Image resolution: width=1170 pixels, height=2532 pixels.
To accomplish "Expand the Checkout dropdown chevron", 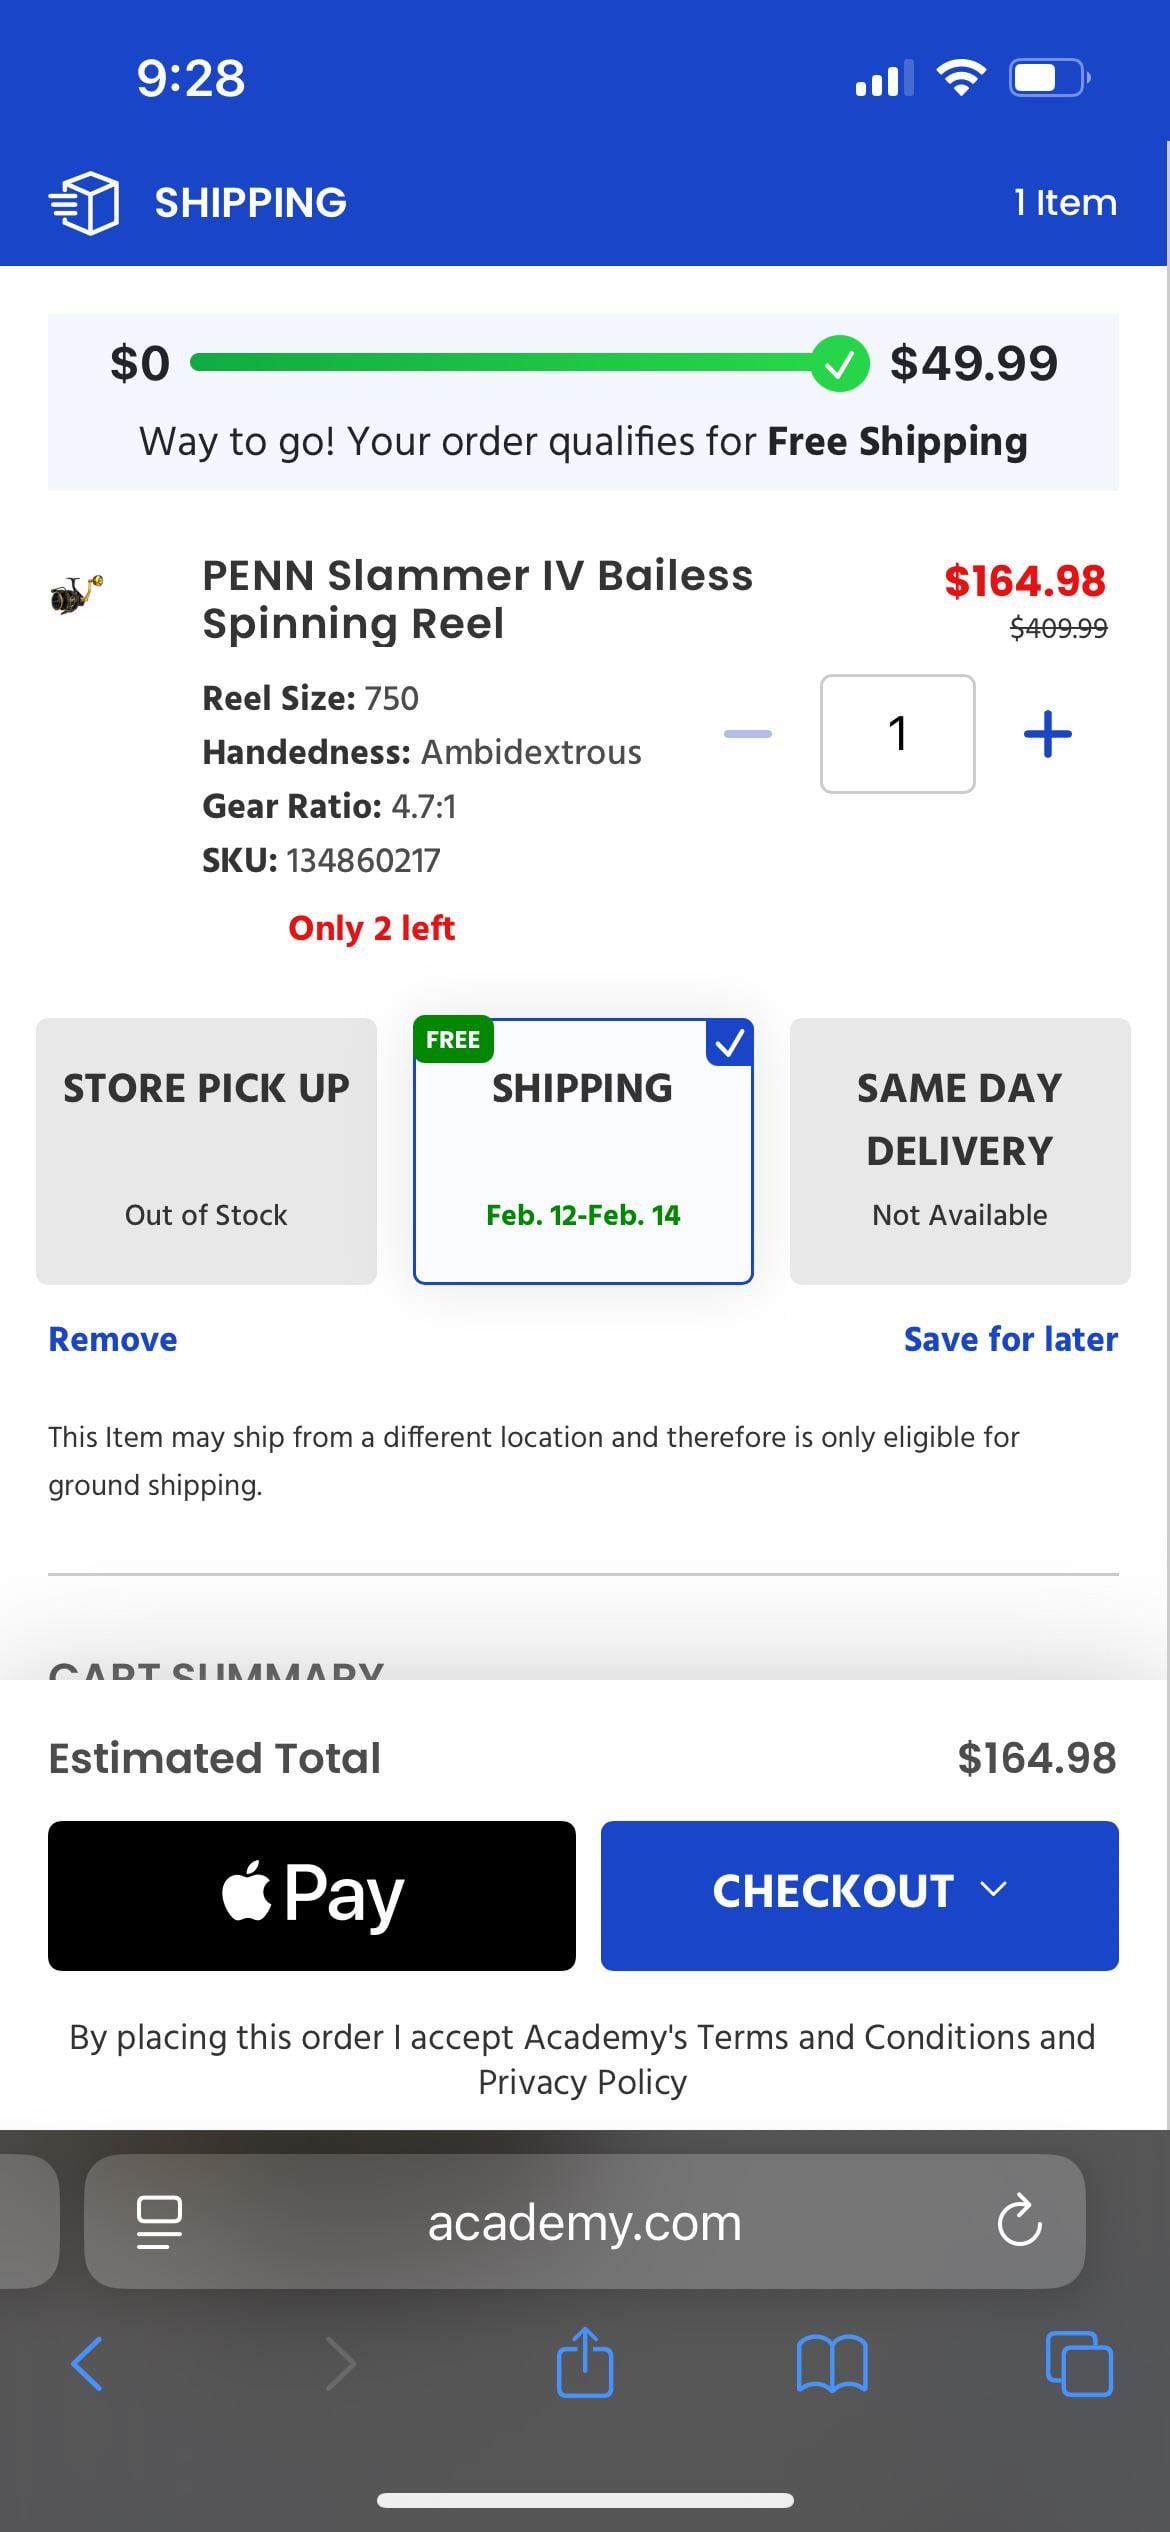I will point(993,1890).
